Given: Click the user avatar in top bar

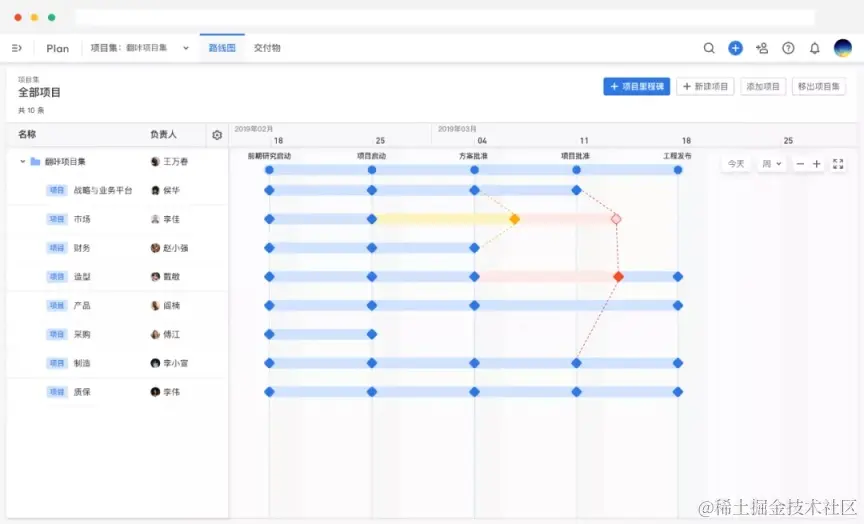Looking at the screenshot, I should coord(843,48).
